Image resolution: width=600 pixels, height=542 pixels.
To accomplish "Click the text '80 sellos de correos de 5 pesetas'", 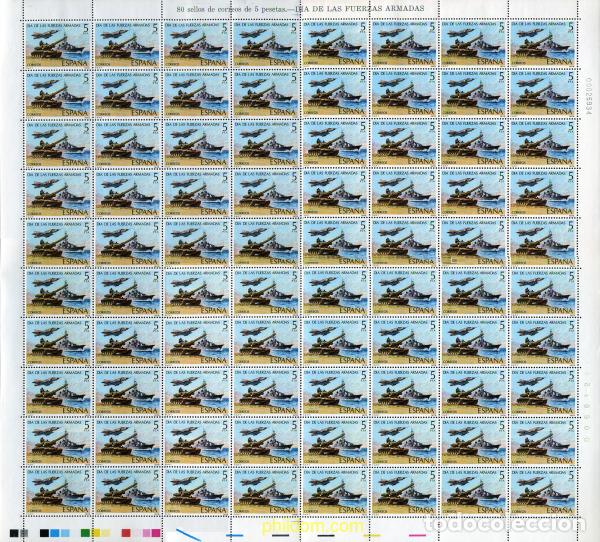I will (x=231, y=9).
